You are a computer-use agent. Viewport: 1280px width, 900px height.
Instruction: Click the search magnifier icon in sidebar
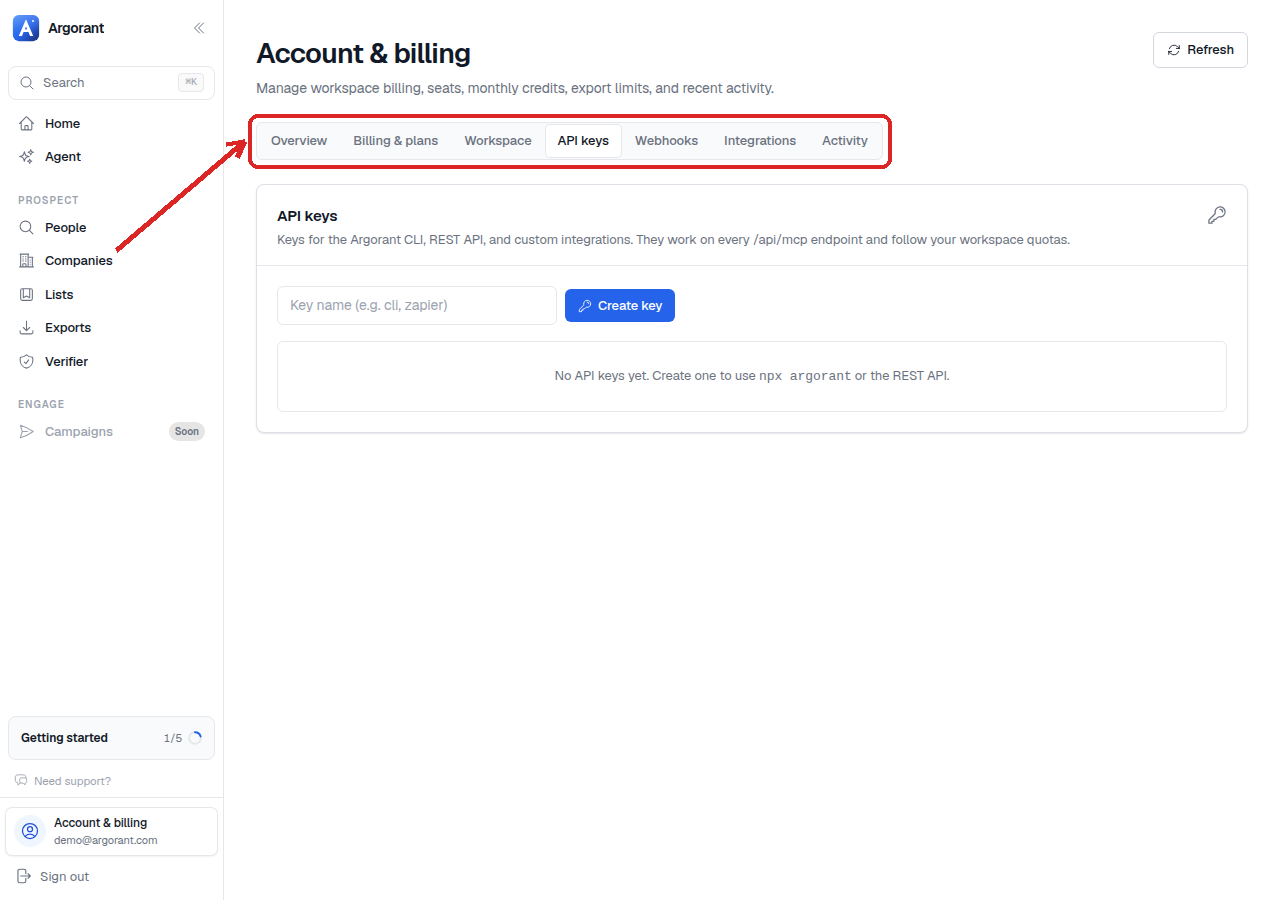[x=27, y=83]
